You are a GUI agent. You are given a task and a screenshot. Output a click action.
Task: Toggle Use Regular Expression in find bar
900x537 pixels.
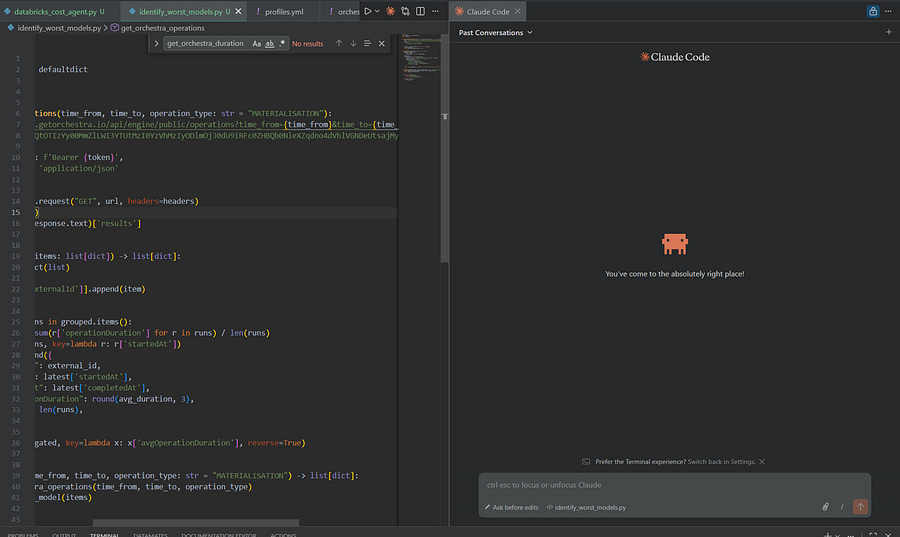click(x=282, y=44)
